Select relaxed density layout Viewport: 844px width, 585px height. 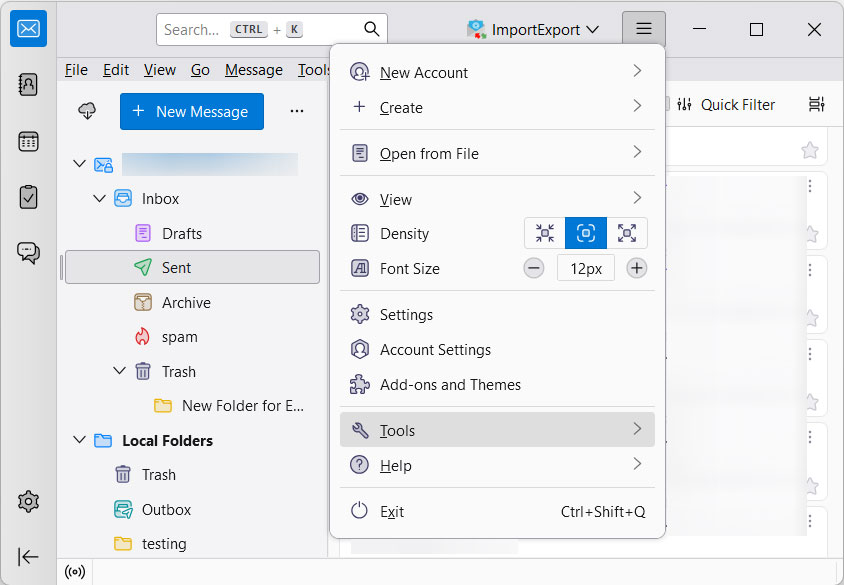(x=627, y=233)
